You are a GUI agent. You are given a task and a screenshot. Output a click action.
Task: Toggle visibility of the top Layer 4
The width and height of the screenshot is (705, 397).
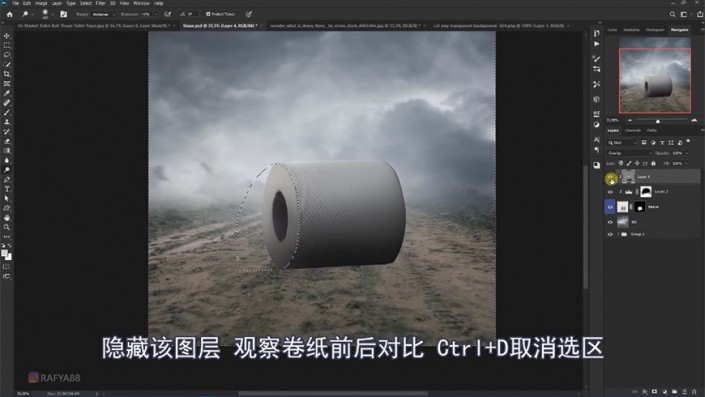click(x=611, y=178)
